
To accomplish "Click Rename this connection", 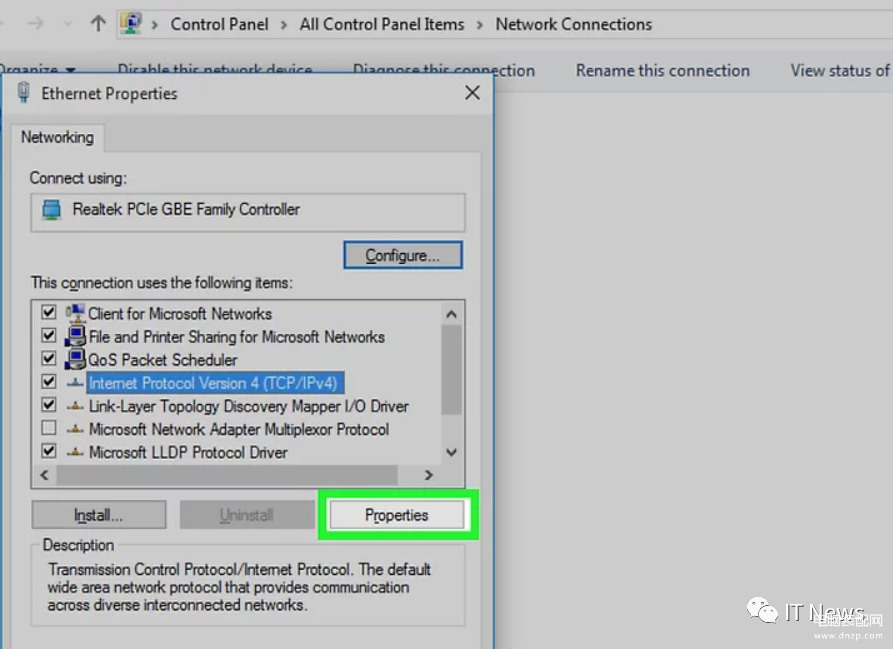I will [662, 71].
